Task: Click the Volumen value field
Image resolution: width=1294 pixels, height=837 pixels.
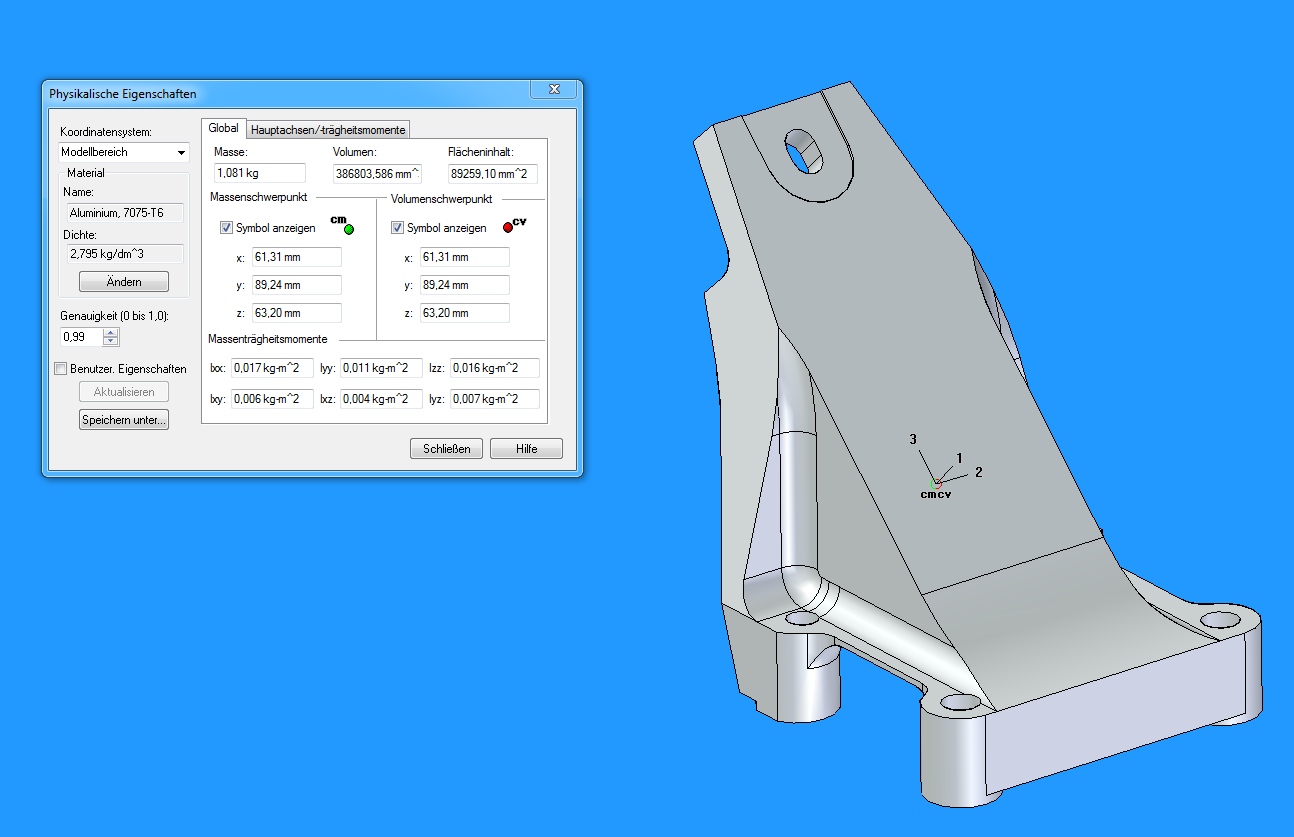Action: (376, 173)
